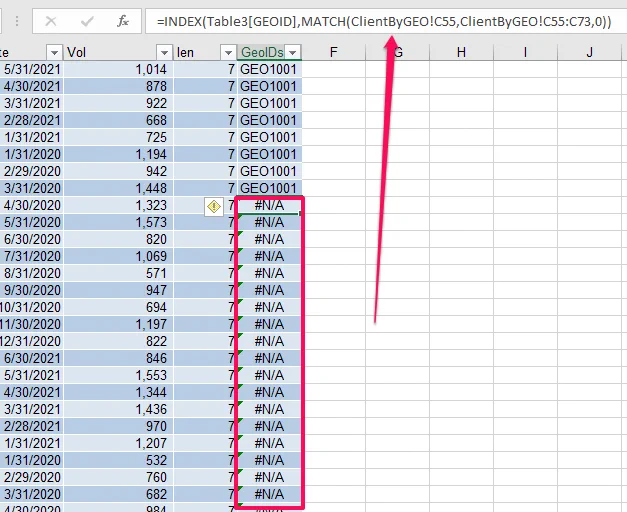
Task: Click the GeoIDs header cell
Action: coord(270,52)
